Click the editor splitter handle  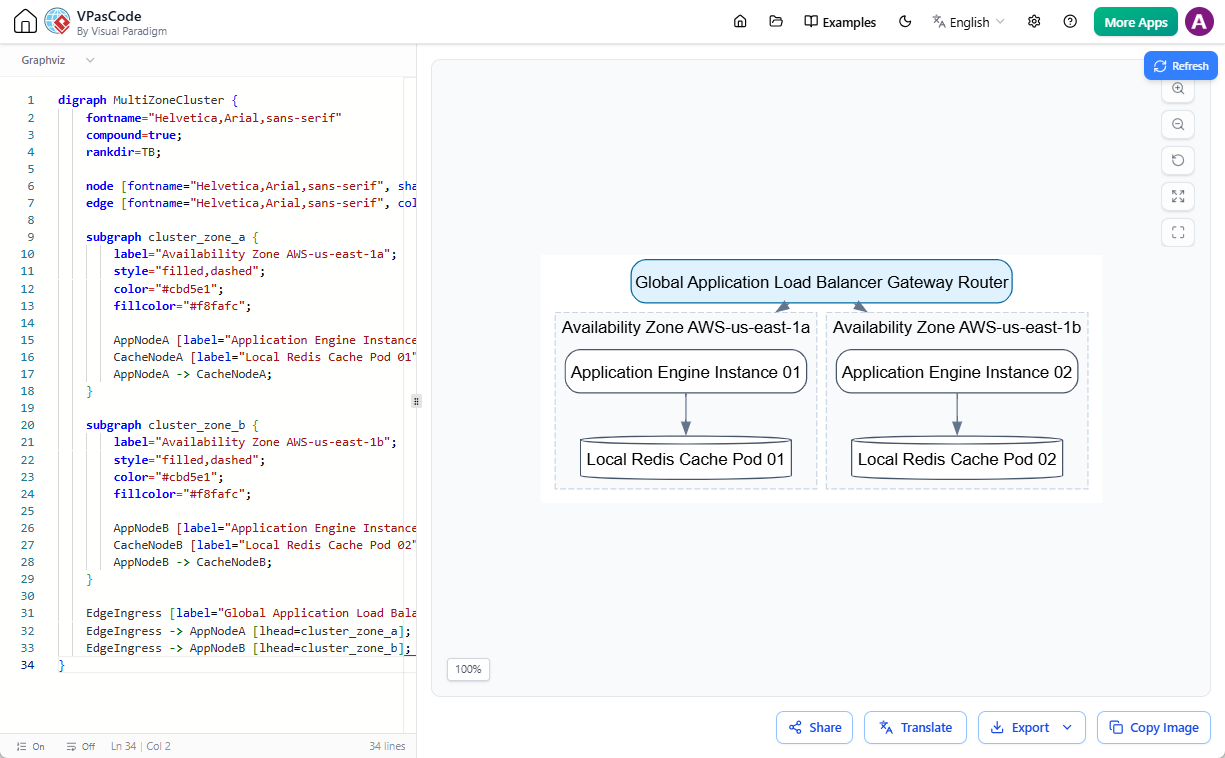(x=416, y=401)
